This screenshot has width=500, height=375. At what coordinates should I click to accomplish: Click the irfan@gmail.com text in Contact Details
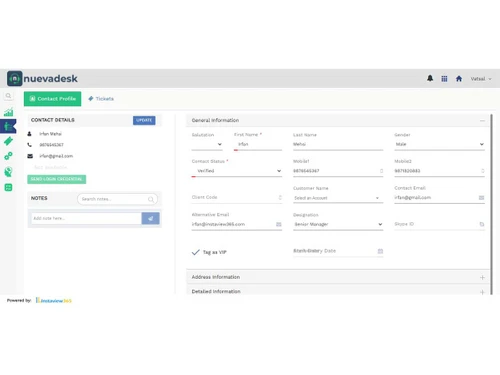(x=56, y=156)
